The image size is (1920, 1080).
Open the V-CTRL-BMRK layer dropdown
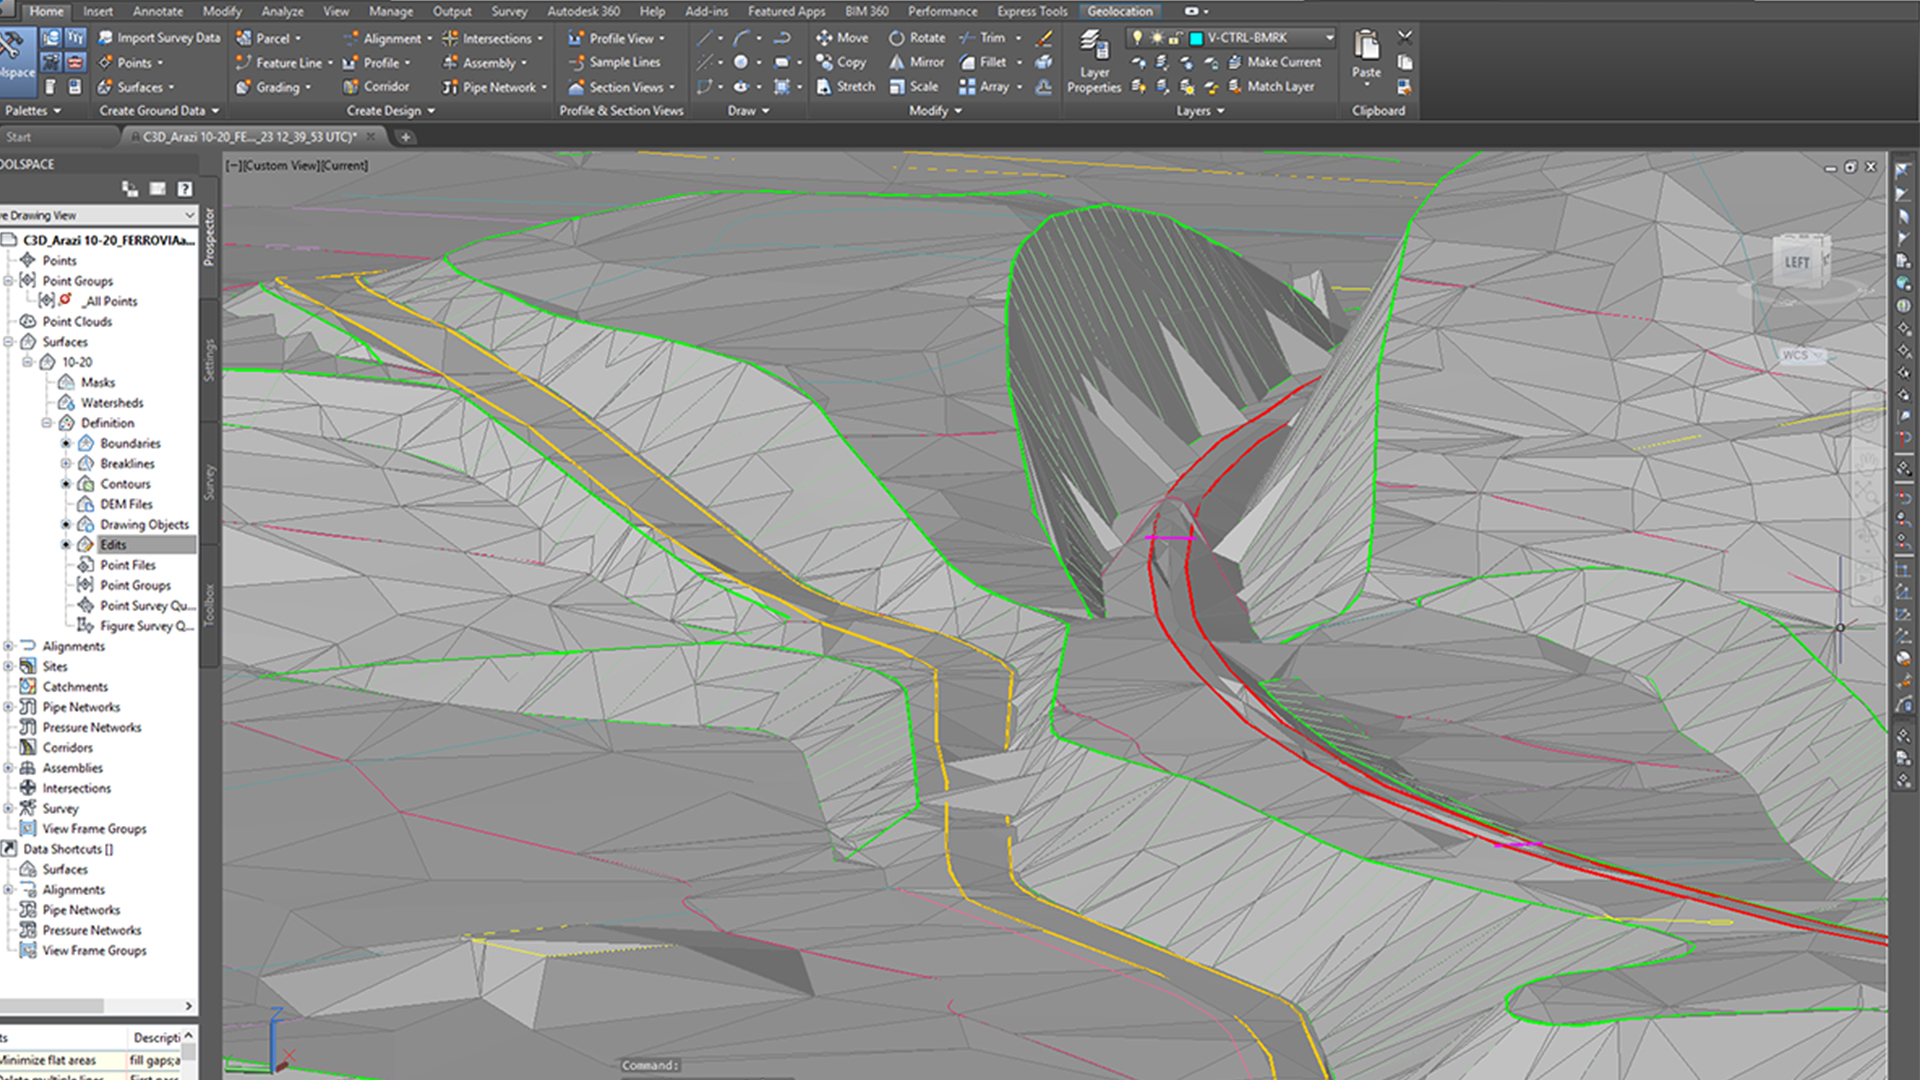(1329, 37)
